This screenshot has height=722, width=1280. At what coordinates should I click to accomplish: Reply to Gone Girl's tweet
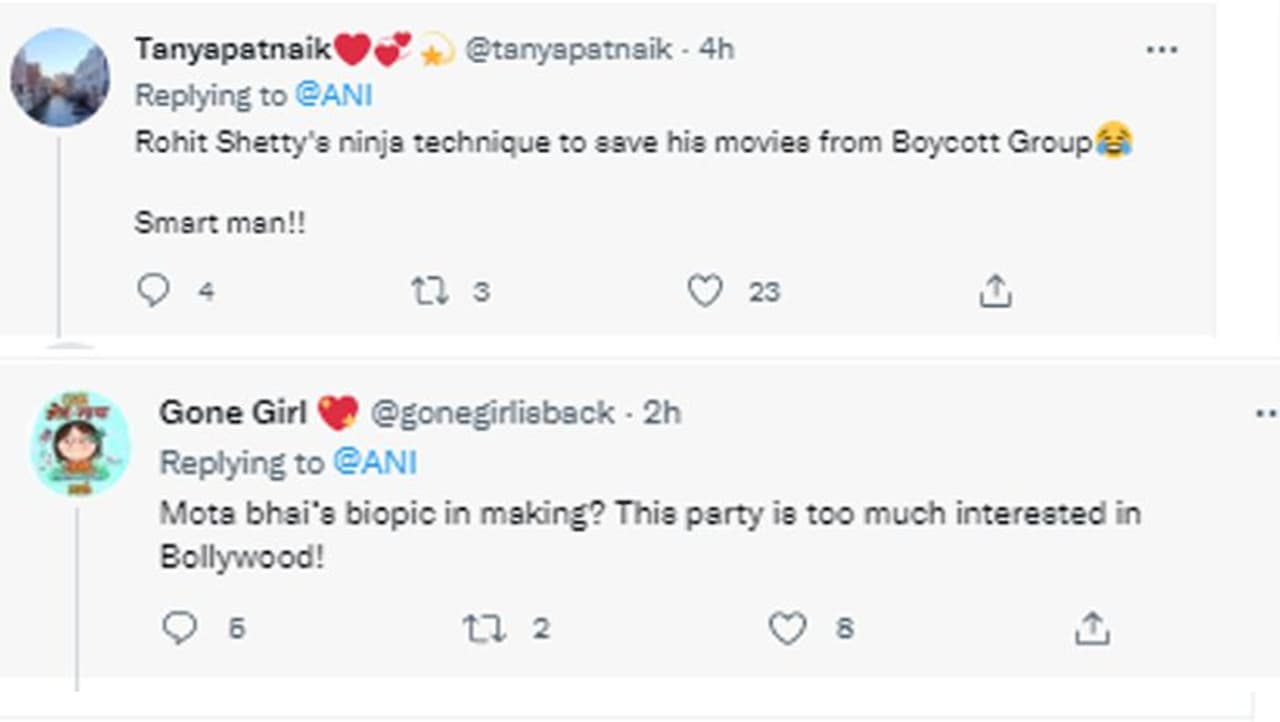click(180, 628)
